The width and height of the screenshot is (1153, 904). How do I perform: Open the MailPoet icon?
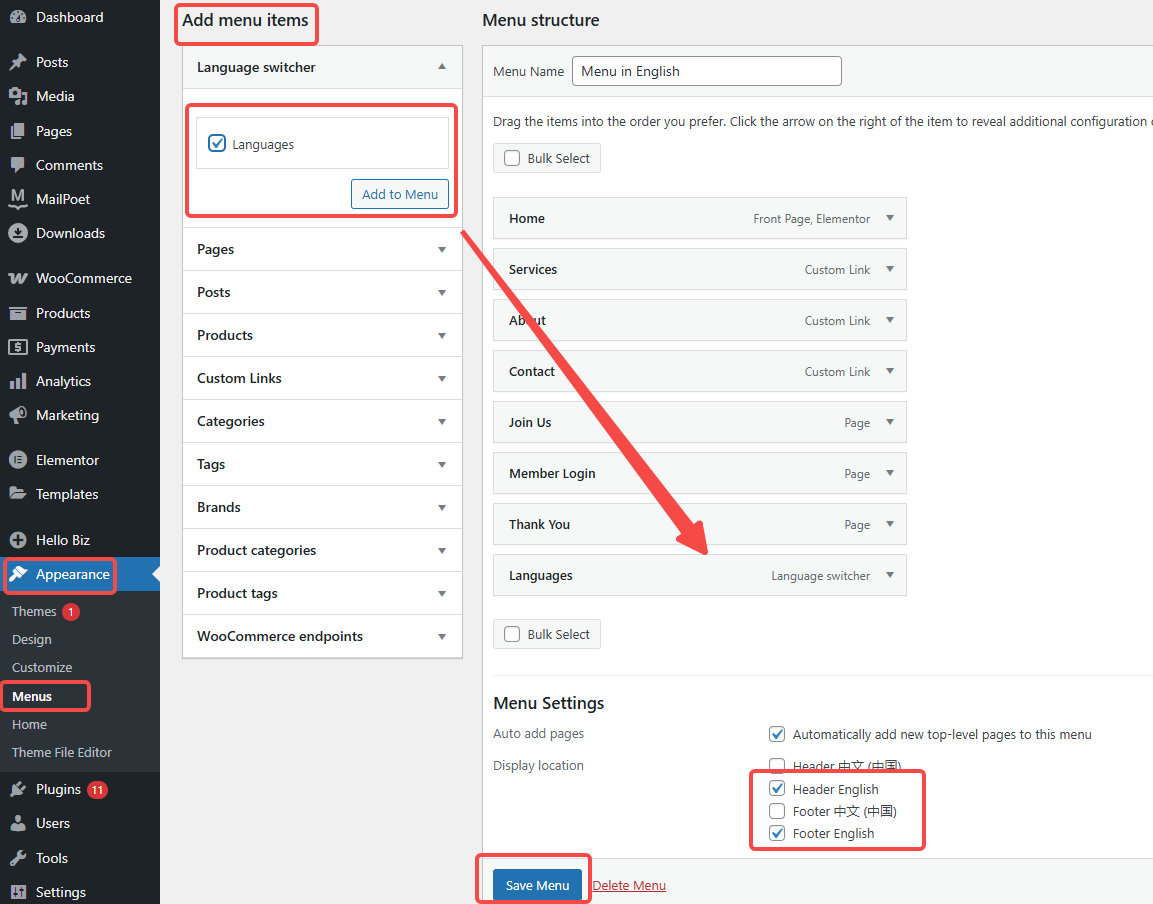click(x=20, y=198)
